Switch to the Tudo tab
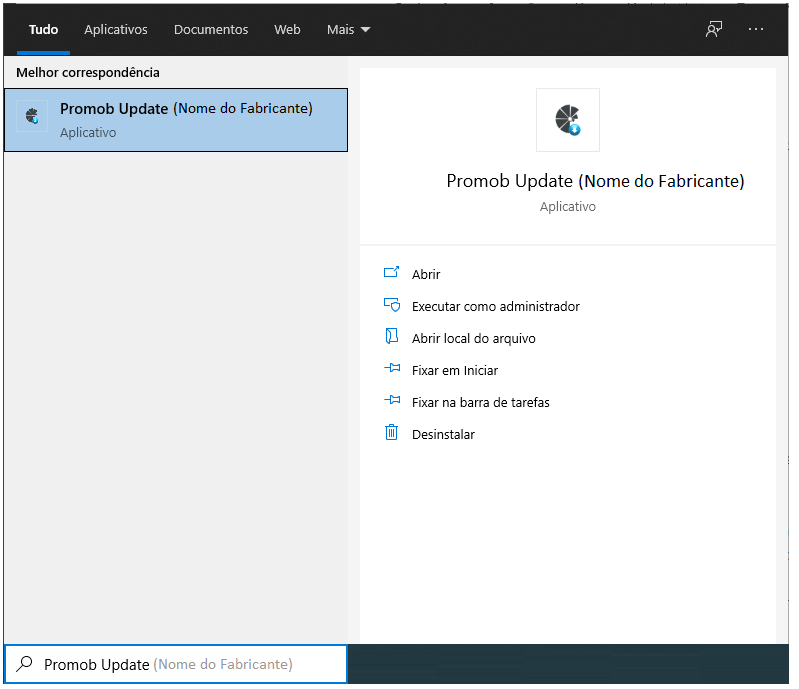This screenshot has width=799, height=689. pyautogui.click(x=43, y=30)
